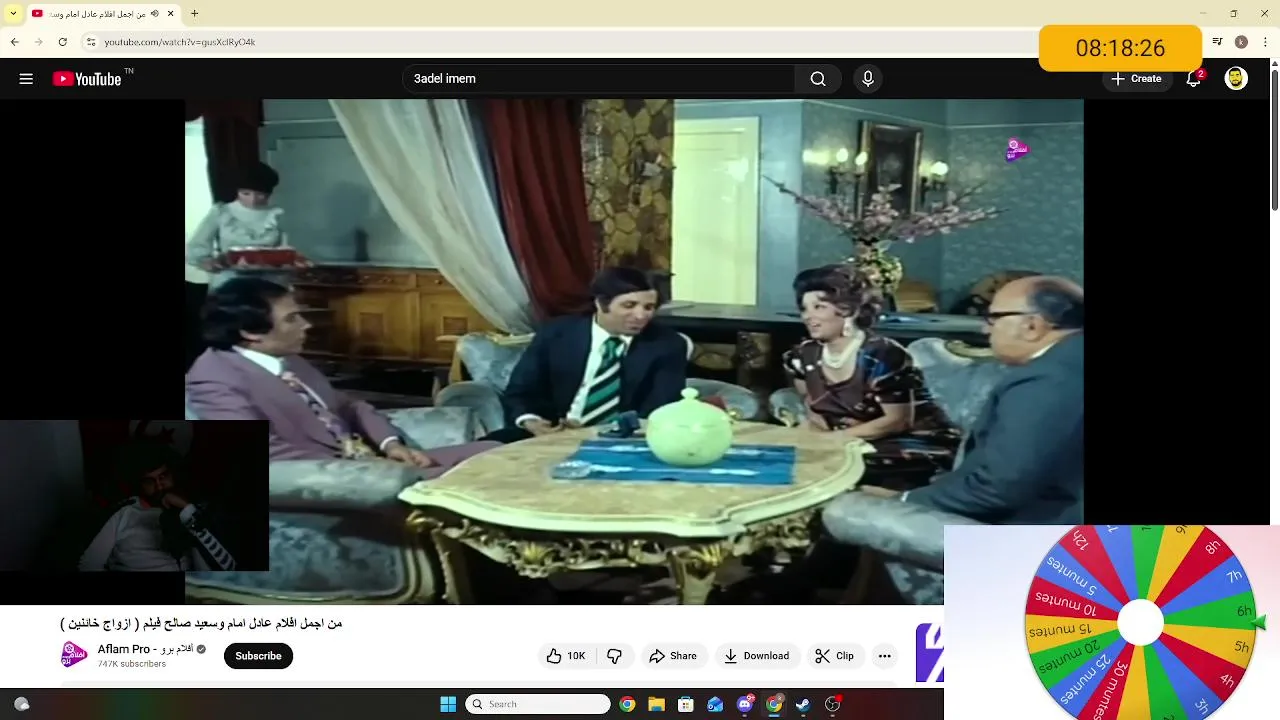This screenshot has width=1280, height=720.
Task: Open Chrome media controls icon
Action: coord(1217,42)
